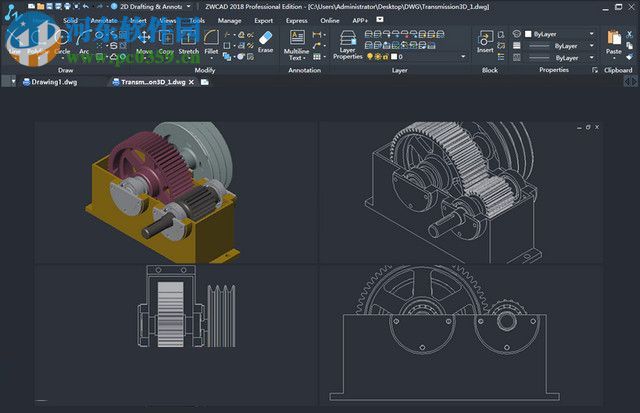The height and width of the screenshot is (413, 640).
Task: Open the 2D Drafting workspace dropdown
Action: [189, 7]
